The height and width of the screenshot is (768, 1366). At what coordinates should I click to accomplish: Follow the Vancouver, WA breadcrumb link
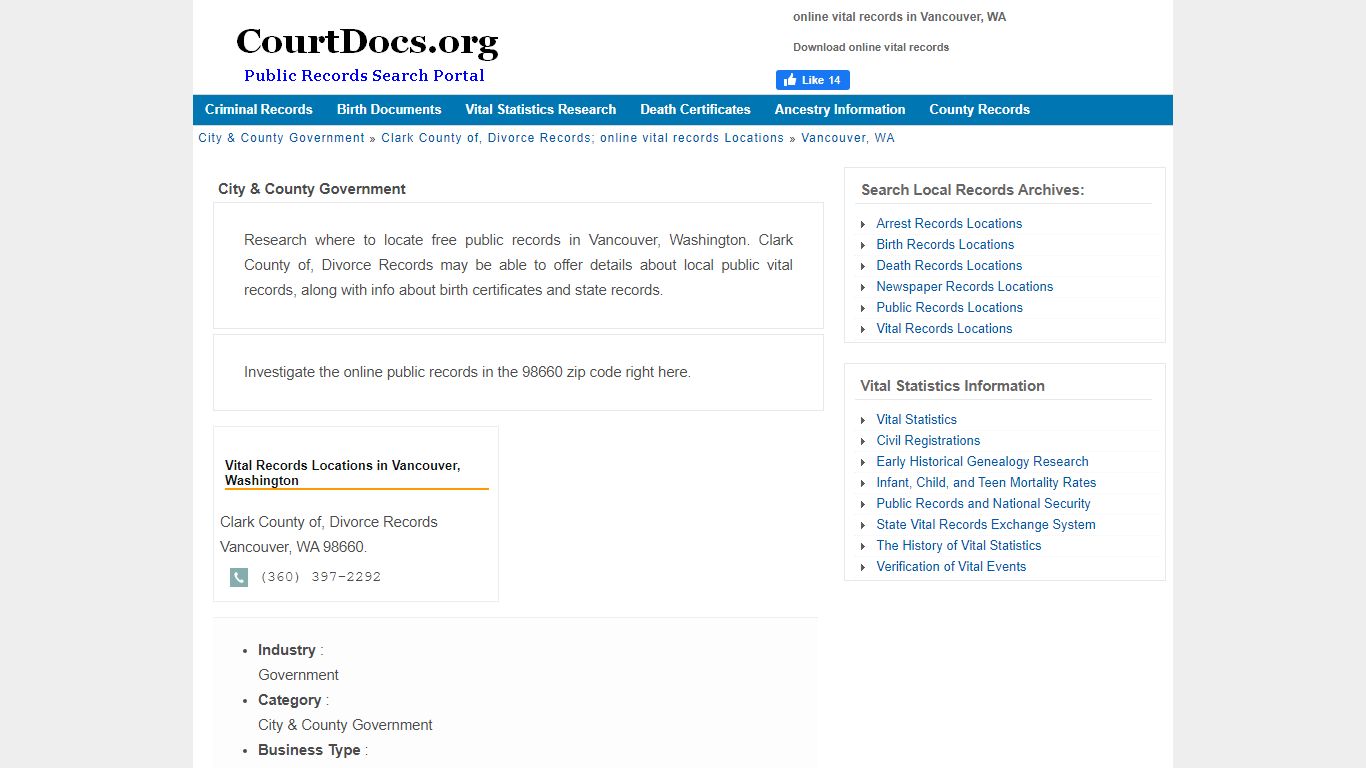[848, 138]
